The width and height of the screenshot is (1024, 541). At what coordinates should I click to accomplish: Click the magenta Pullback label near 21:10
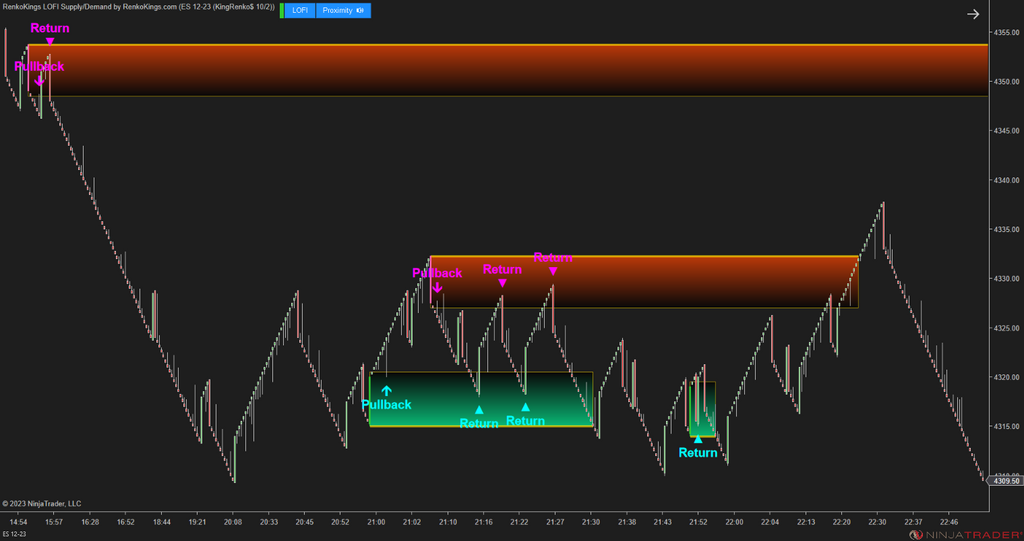pos(437,273)
